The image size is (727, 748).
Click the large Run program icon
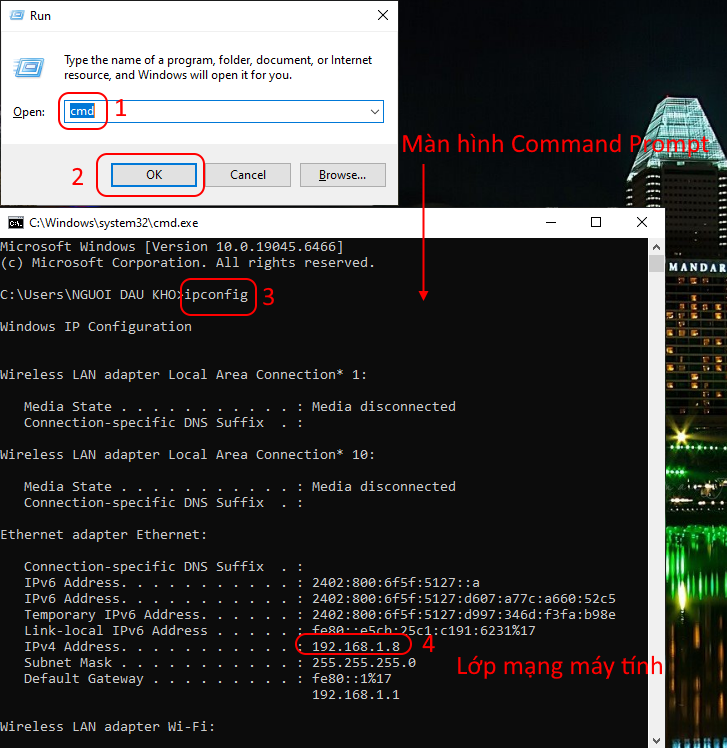(28, 67)
